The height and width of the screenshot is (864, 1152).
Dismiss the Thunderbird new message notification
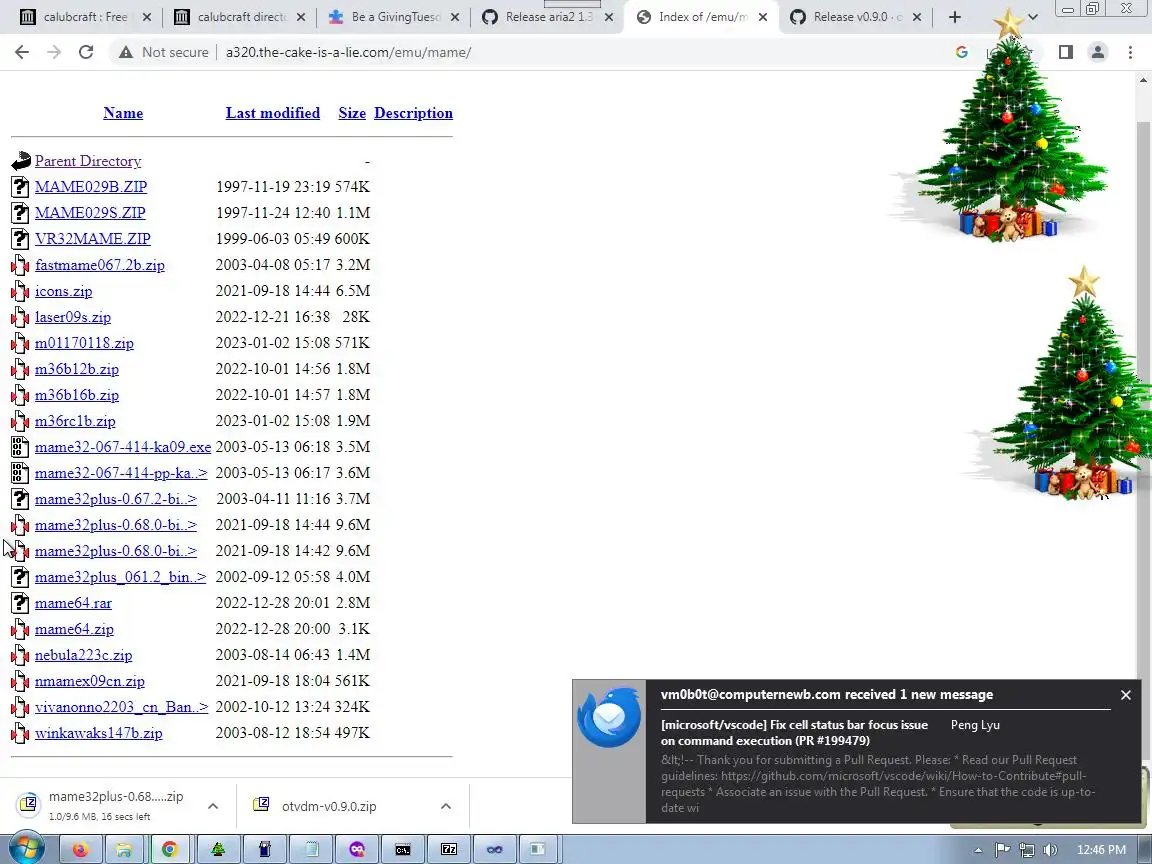point(1126,695)
